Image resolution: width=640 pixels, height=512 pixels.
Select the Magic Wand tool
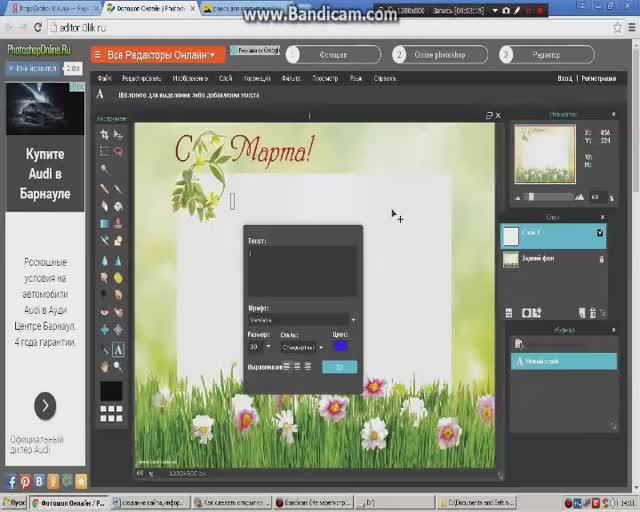coord(104,169)
